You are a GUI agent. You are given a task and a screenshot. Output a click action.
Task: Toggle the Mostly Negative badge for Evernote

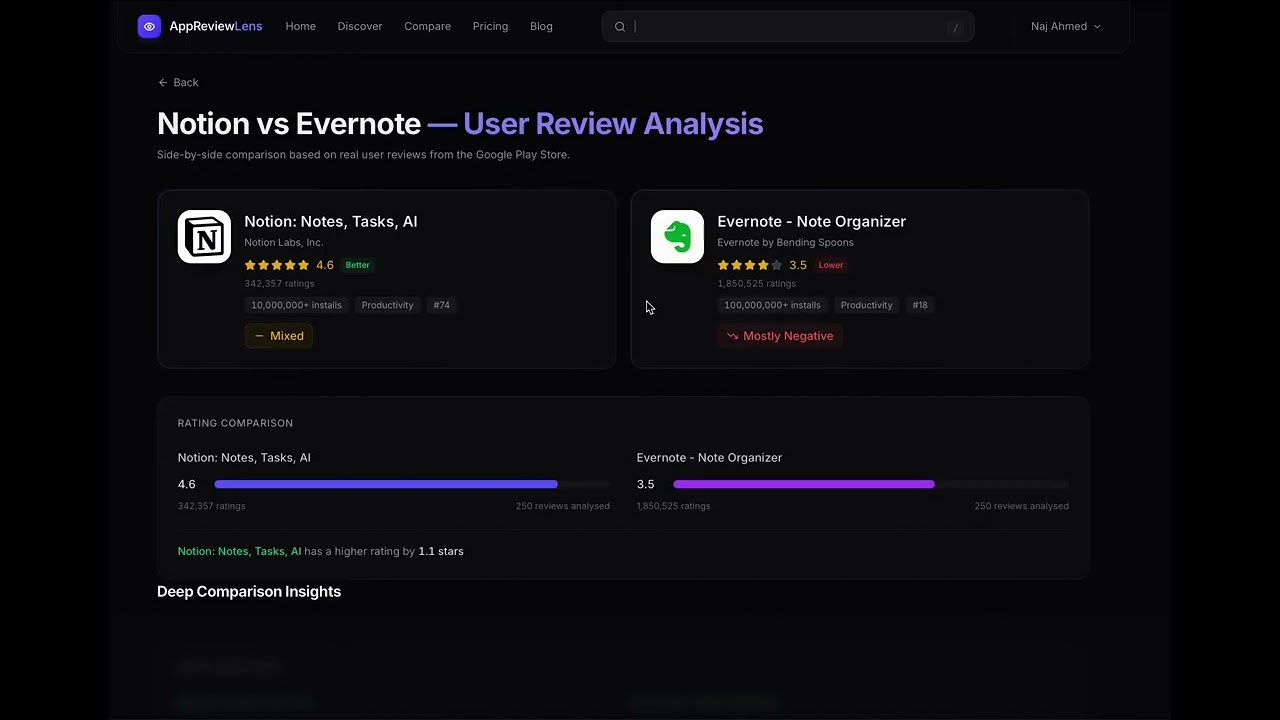[780, 336]
